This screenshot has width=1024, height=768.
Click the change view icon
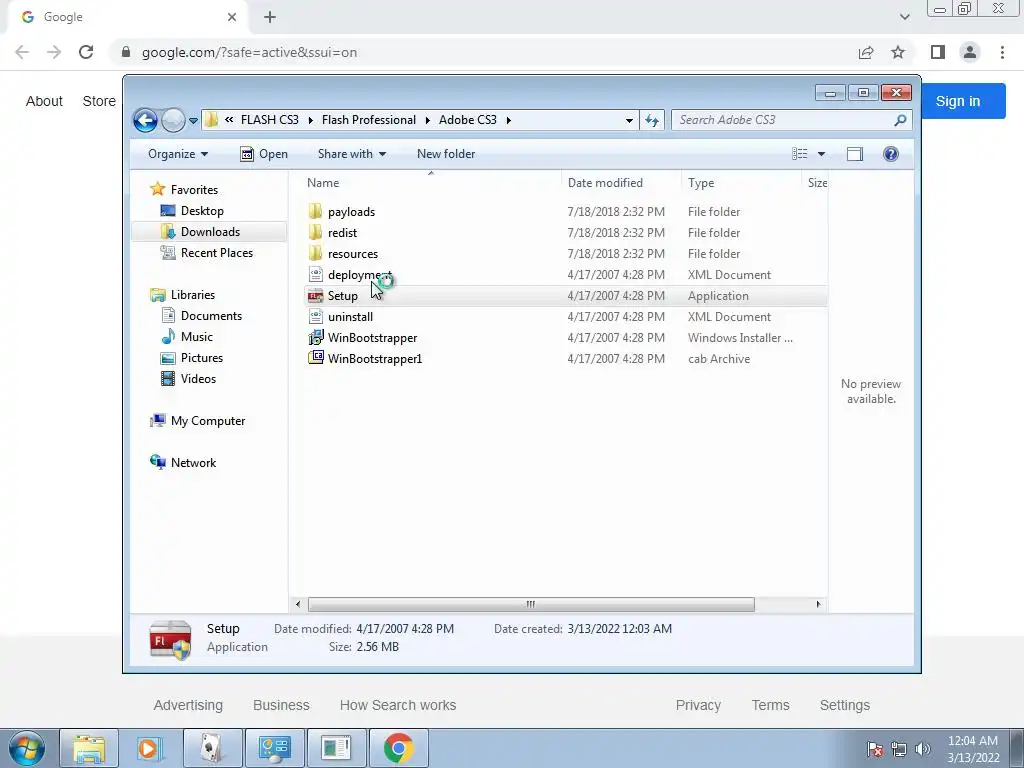(800, 154)
